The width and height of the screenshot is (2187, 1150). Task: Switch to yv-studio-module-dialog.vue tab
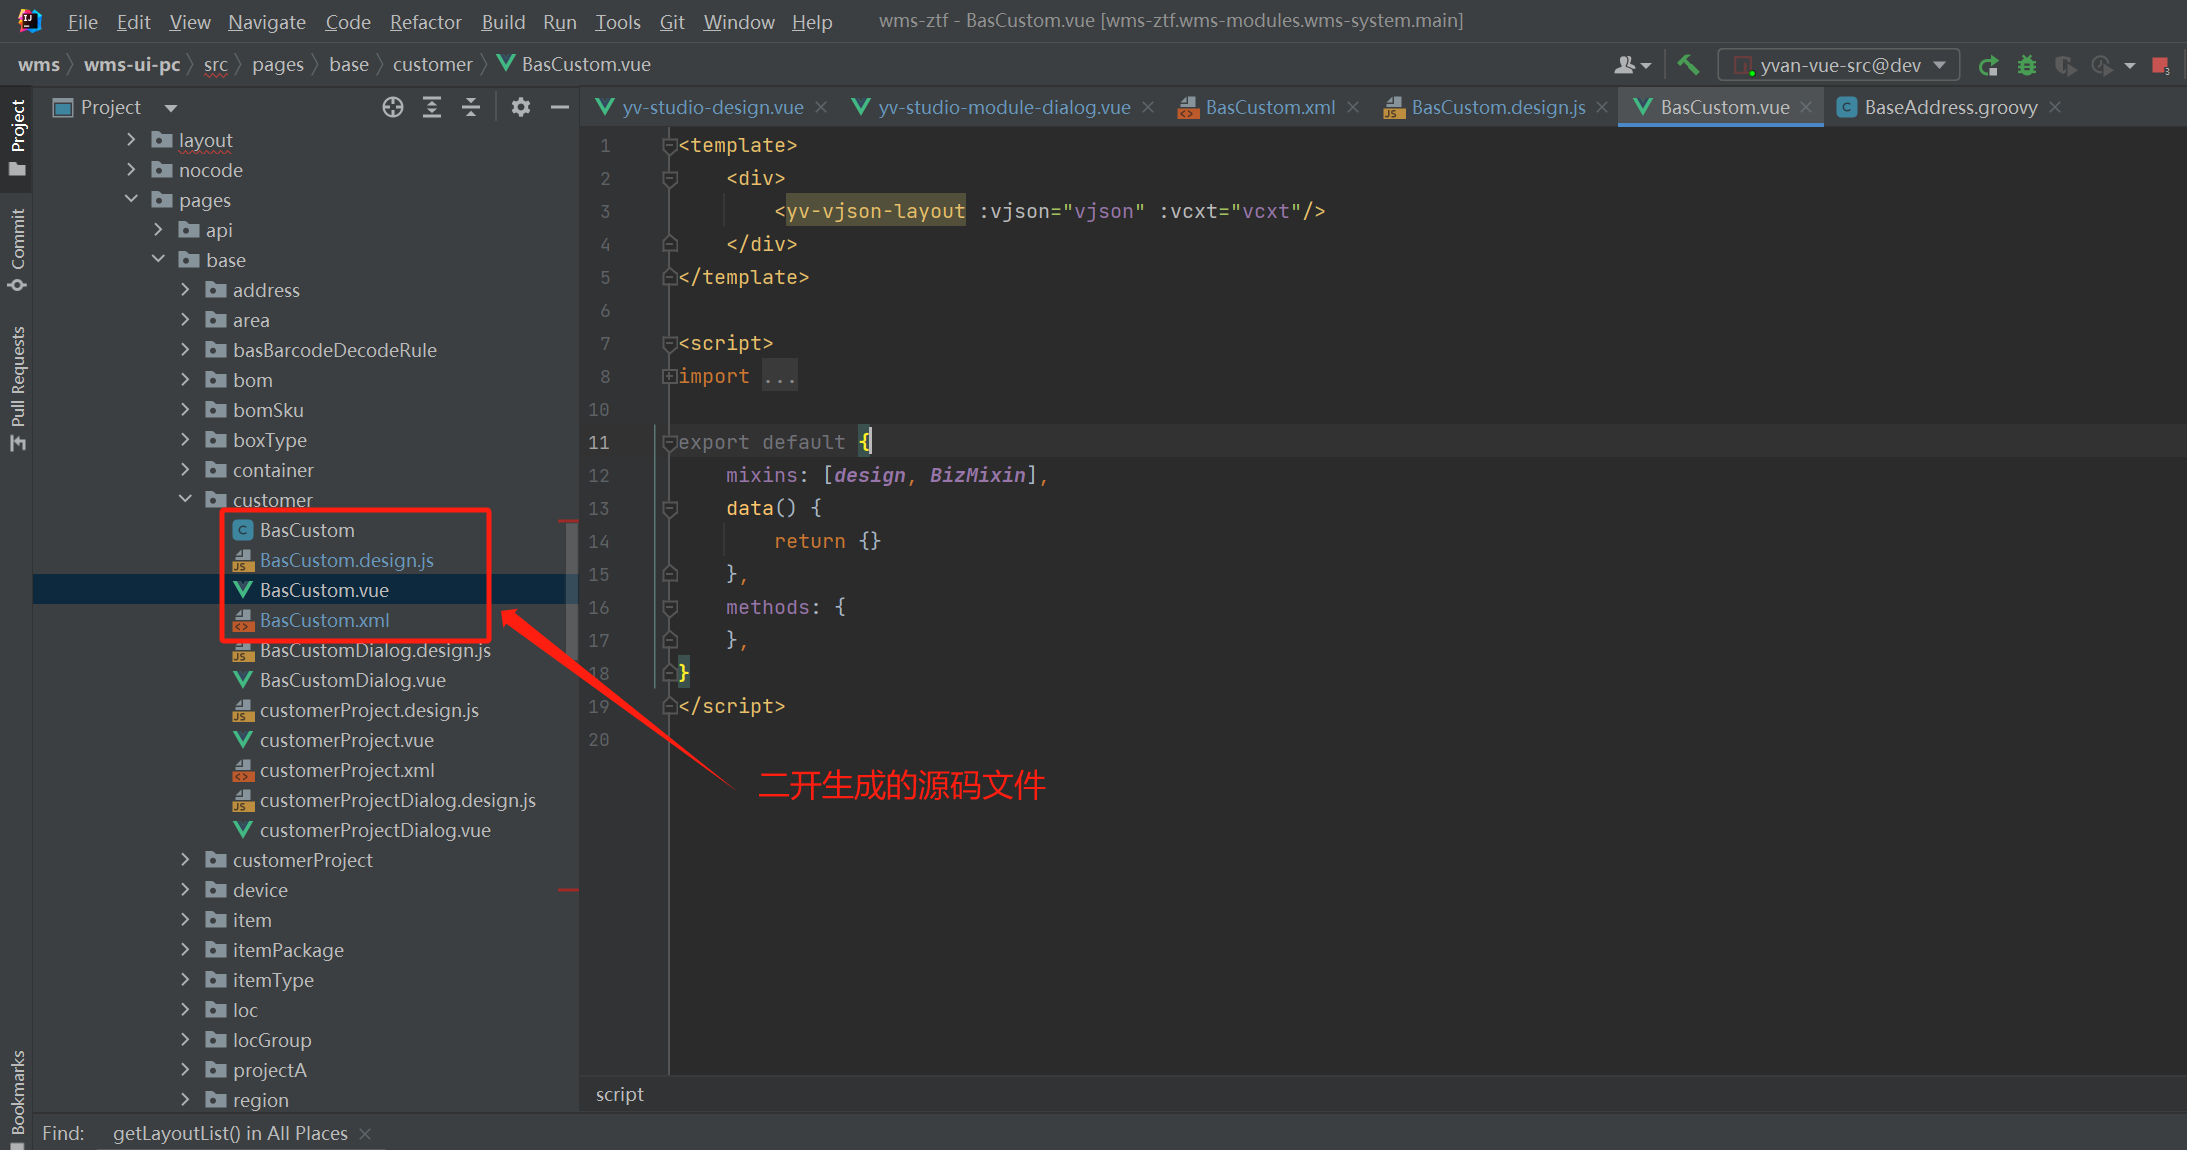[x=1004, y=107]
